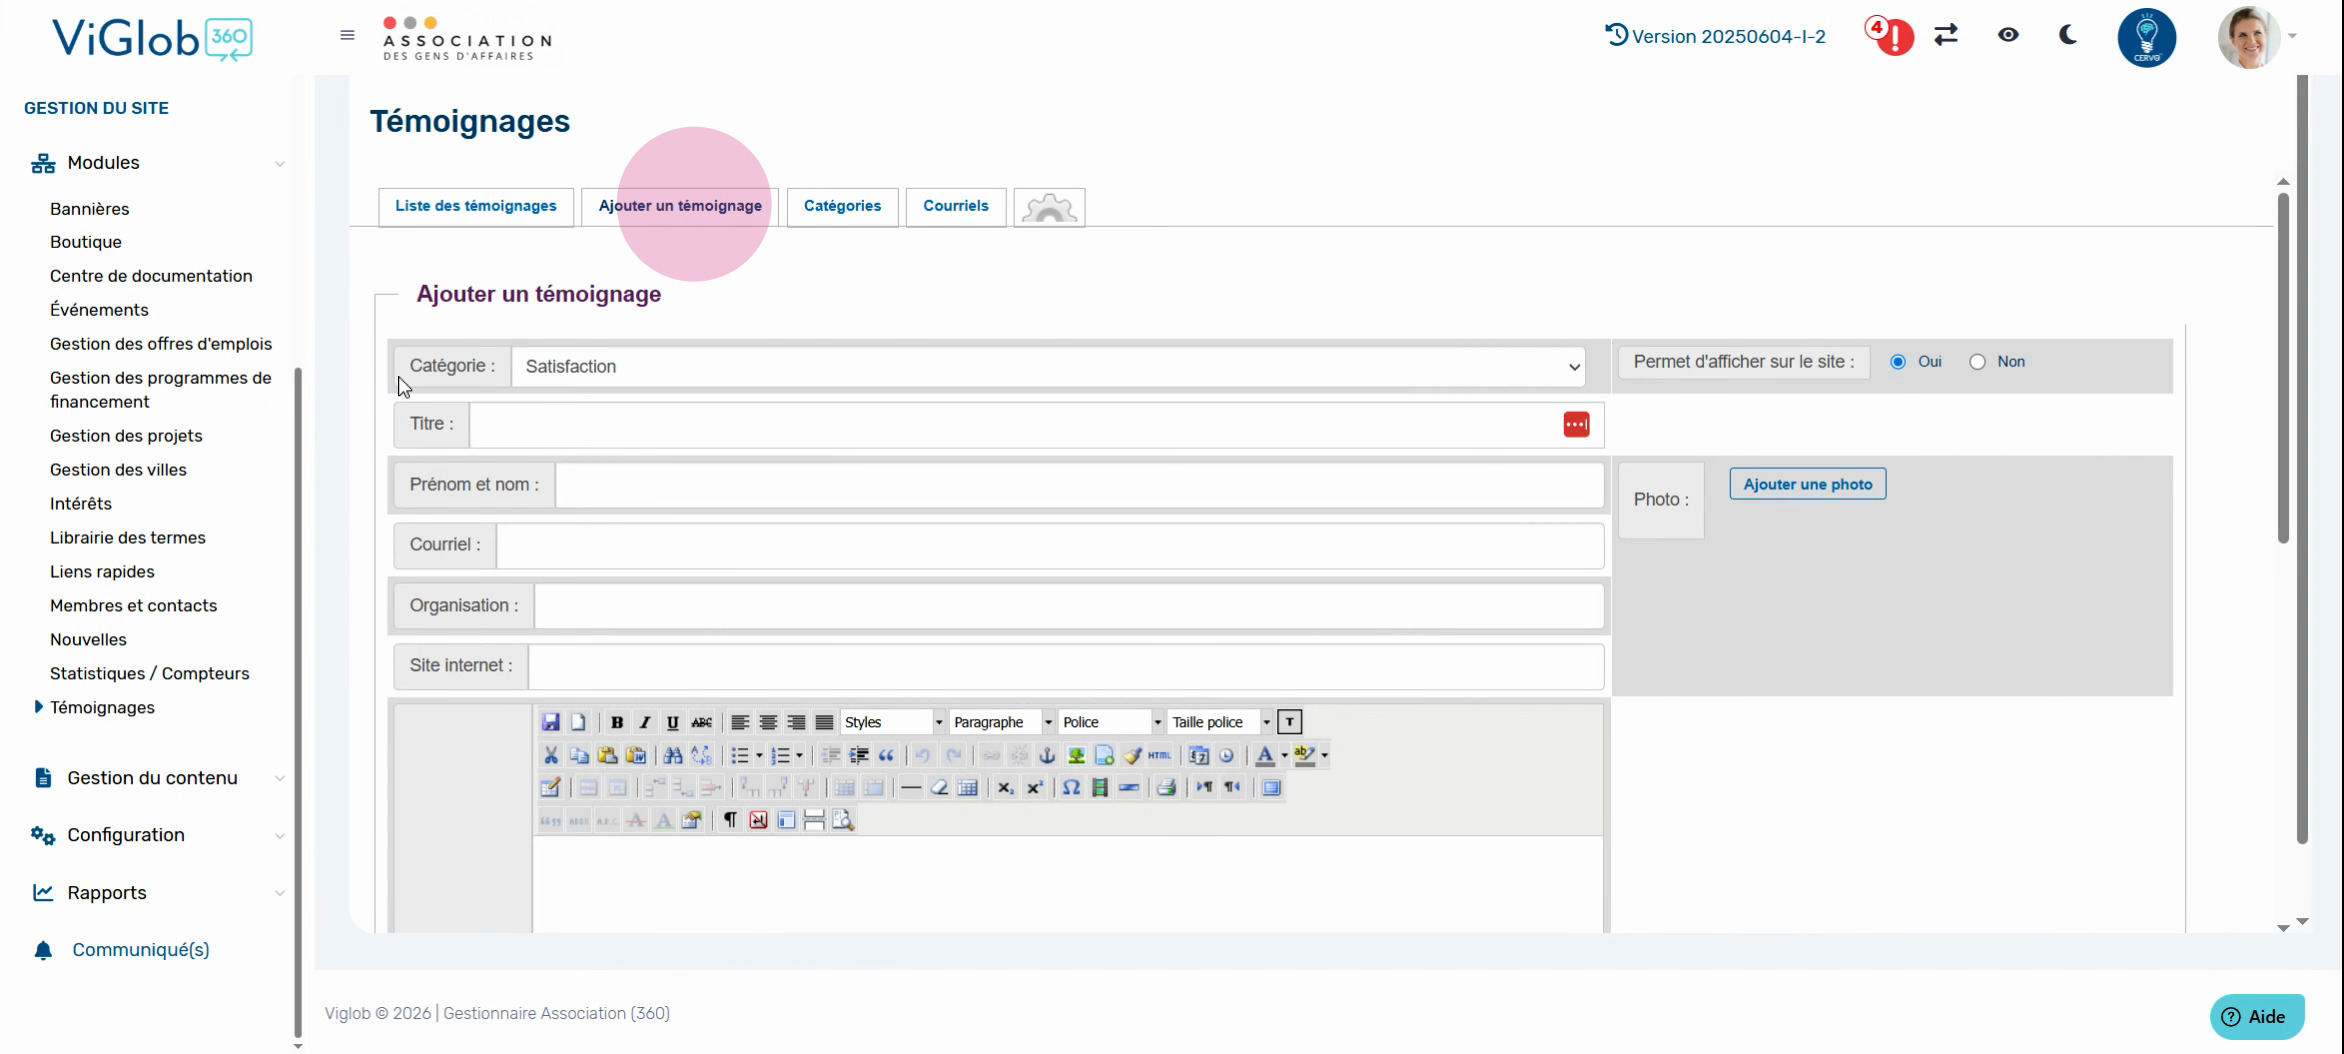The image size is (2344, 1054).
Task: Open the Catégorie dropdown showing Satisfaction
Action: point(1048,367)
